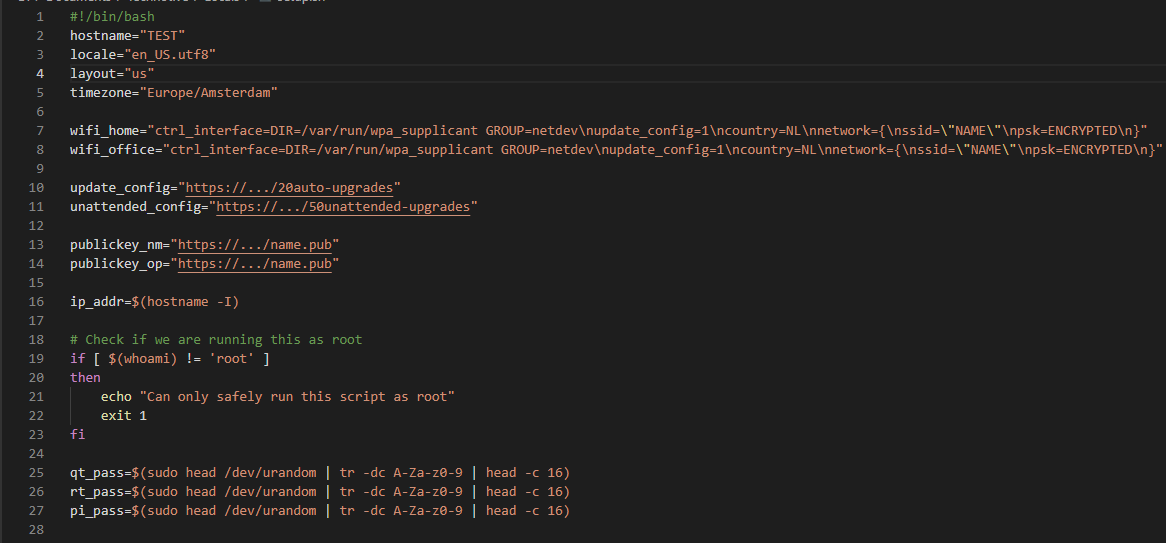This screenshot has width=1166, height=543.
Task: Select line 4 via its line number
Action: coord(40,74)
